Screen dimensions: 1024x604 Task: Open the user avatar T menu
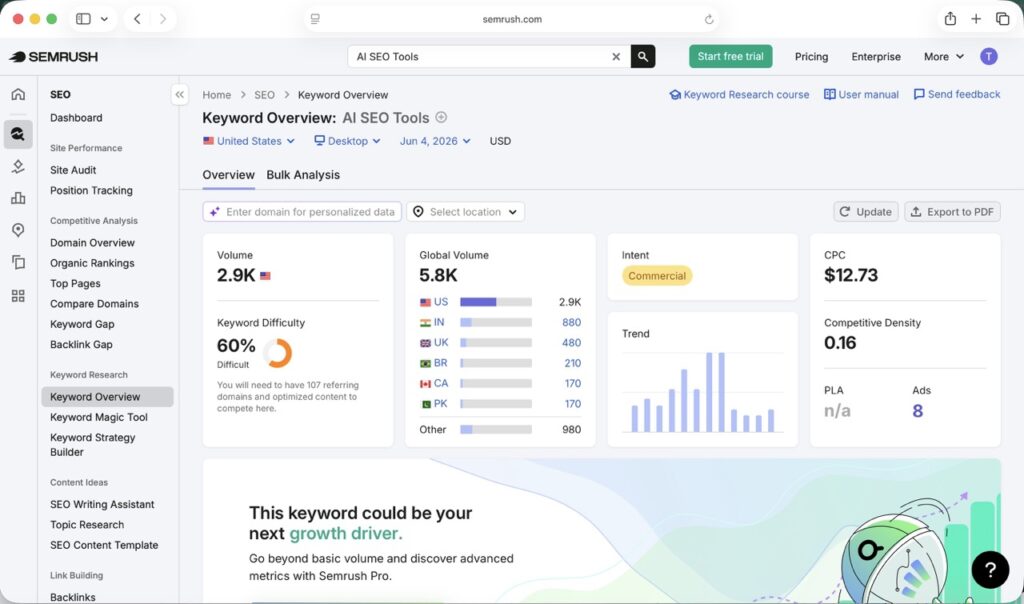989,57
